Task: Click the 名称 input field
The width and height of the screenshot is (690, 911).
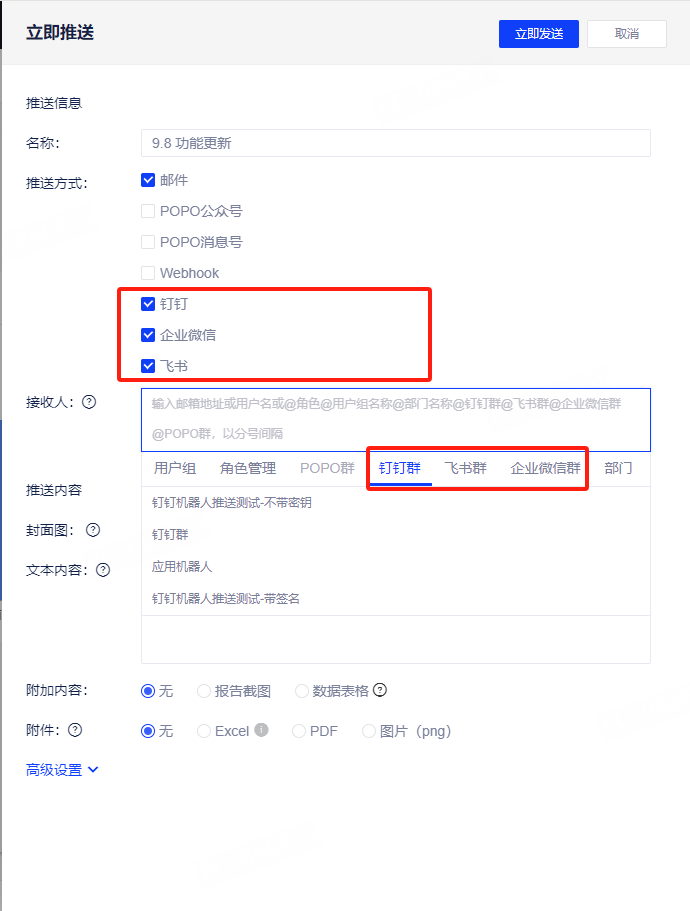Action: tap(395, 143)
